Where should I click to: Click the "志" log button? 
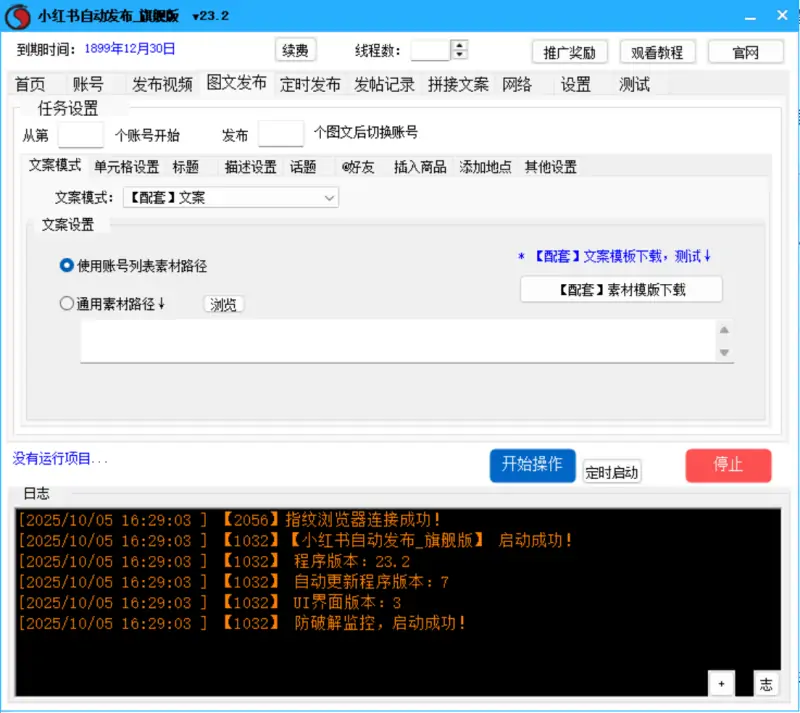(x=765, y=683)
